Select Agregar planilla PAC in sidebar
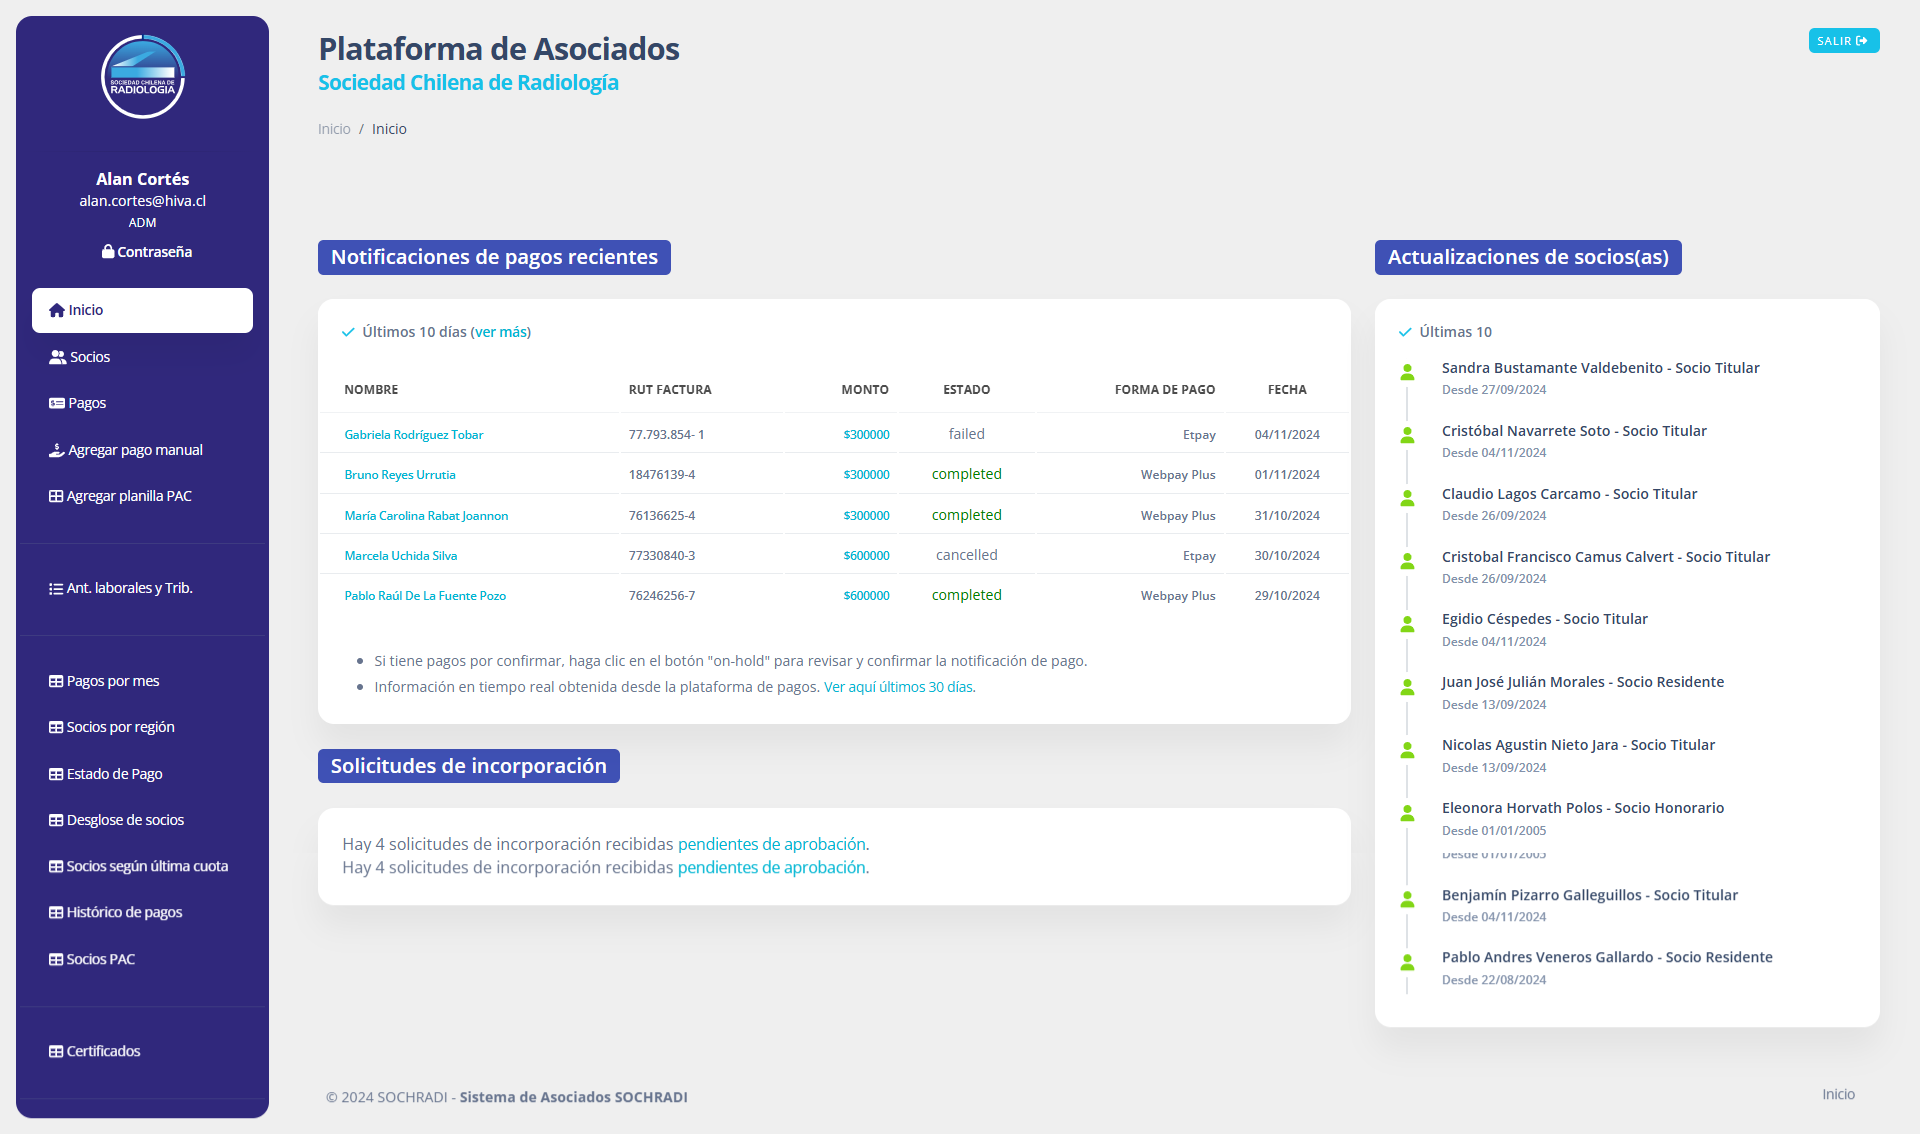 coord(128,496)
